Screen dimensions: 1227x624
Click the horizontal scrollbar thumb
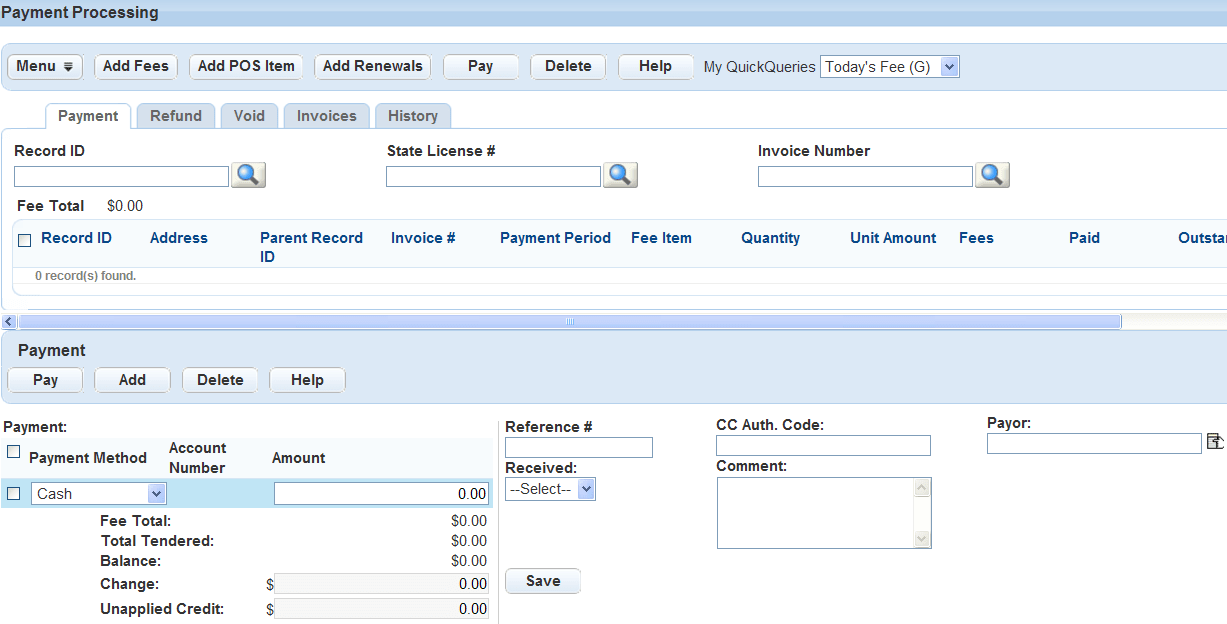[570, 322]
